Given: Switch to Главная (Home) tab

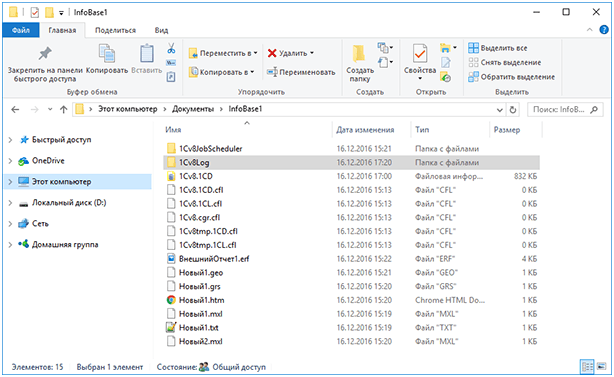Looking at the screenshot, I should pyautogui.click(x=62, y=31).
